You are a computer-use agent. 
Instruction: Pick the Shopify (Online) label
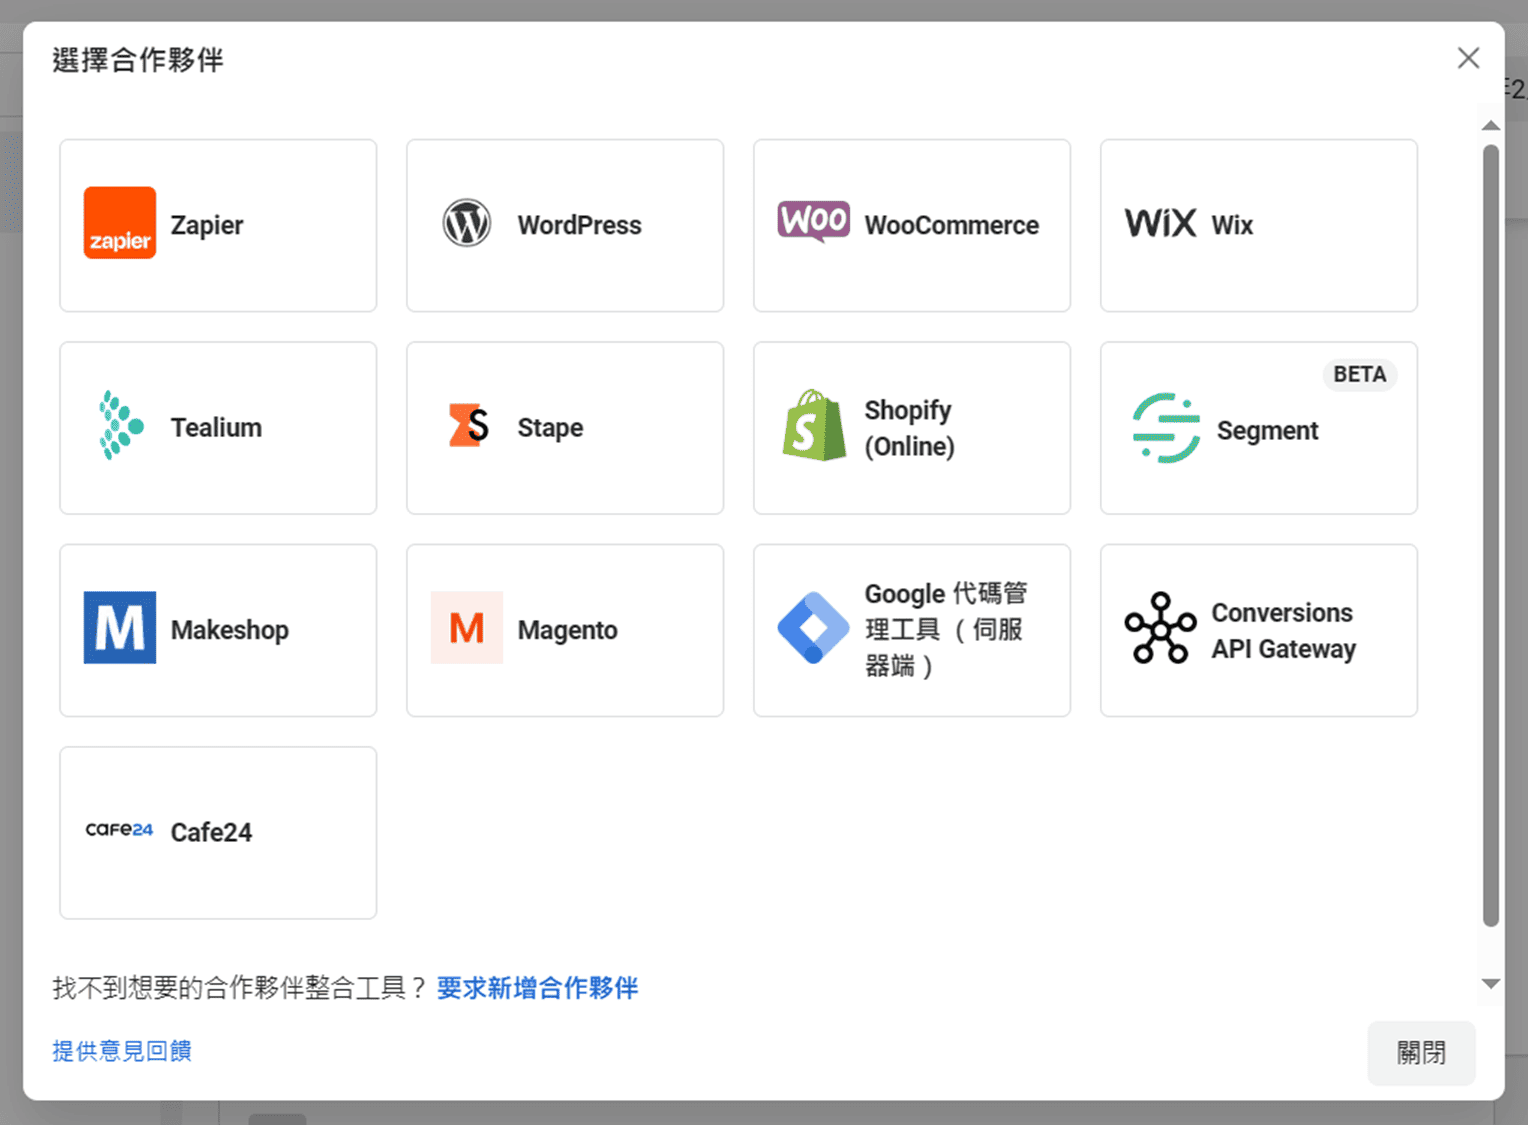910,428
